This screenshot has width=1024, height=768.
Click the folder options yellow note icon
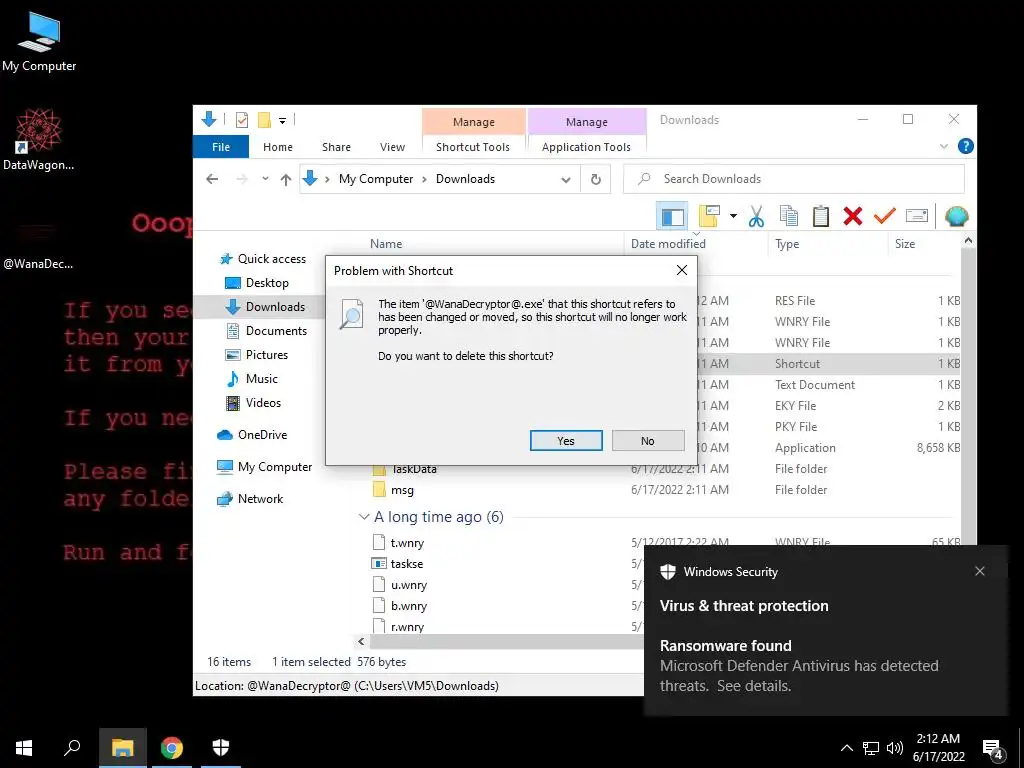[x=709, y=216]
